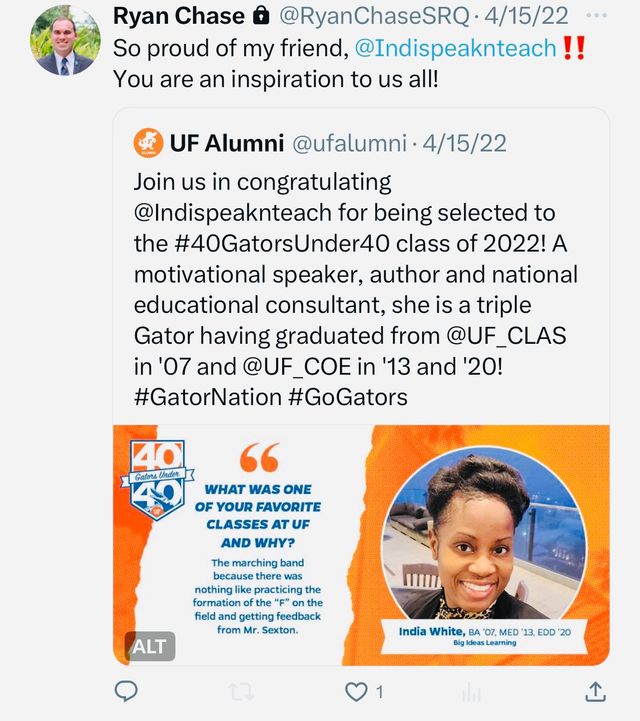Click the UF Alumni avatar logo

pos(147,143)
